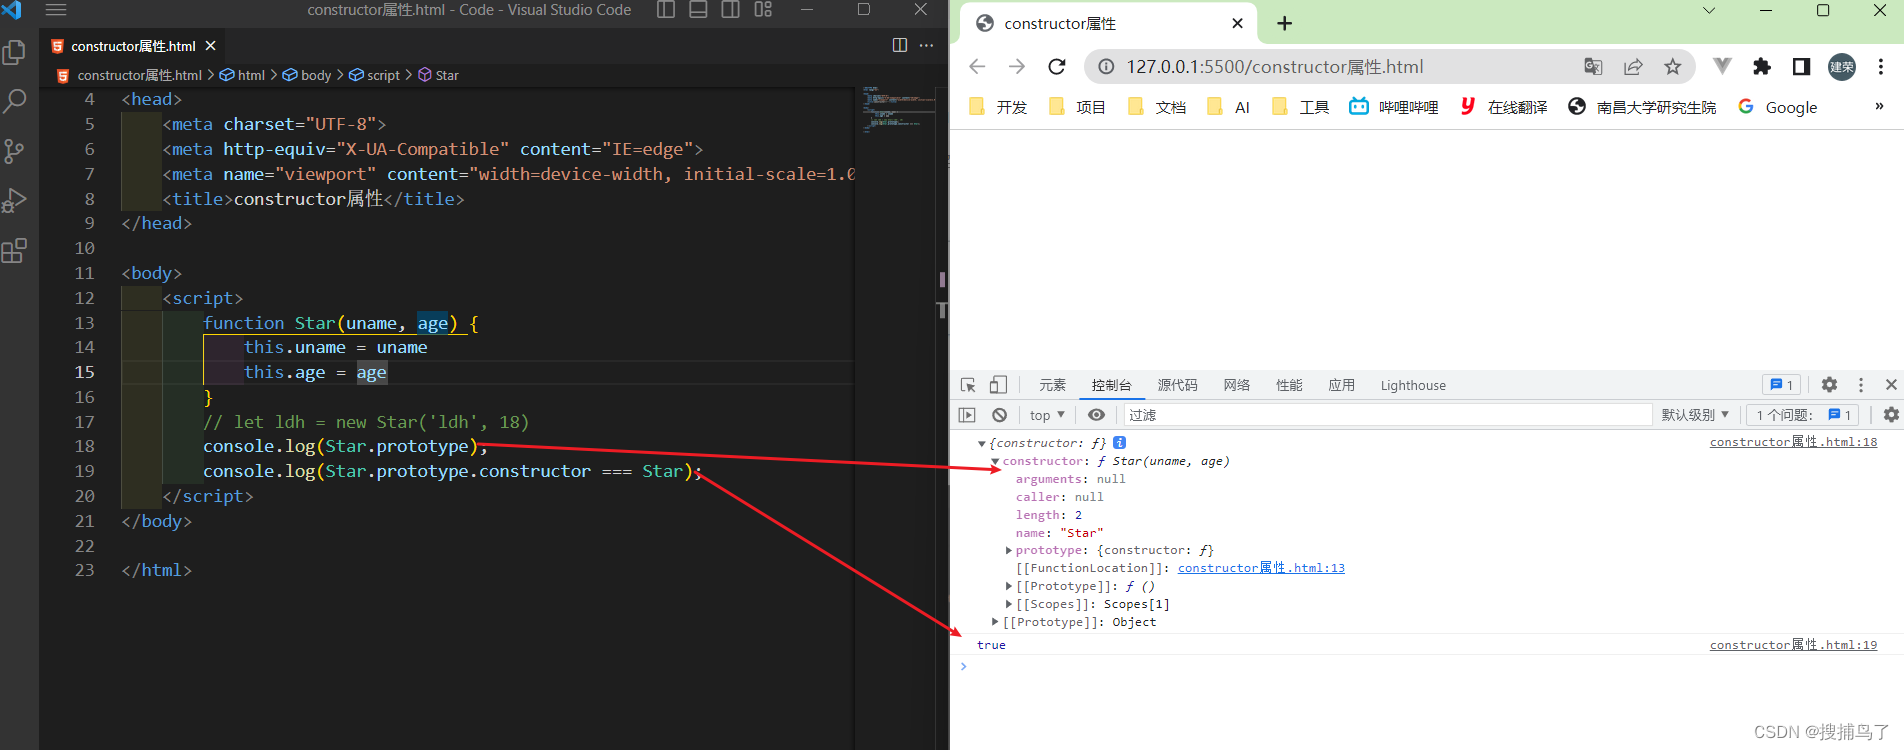Switch to DevTools 元素 tab
Image resolution: width=1904 pixels, height=750 pixels.
1052,385
